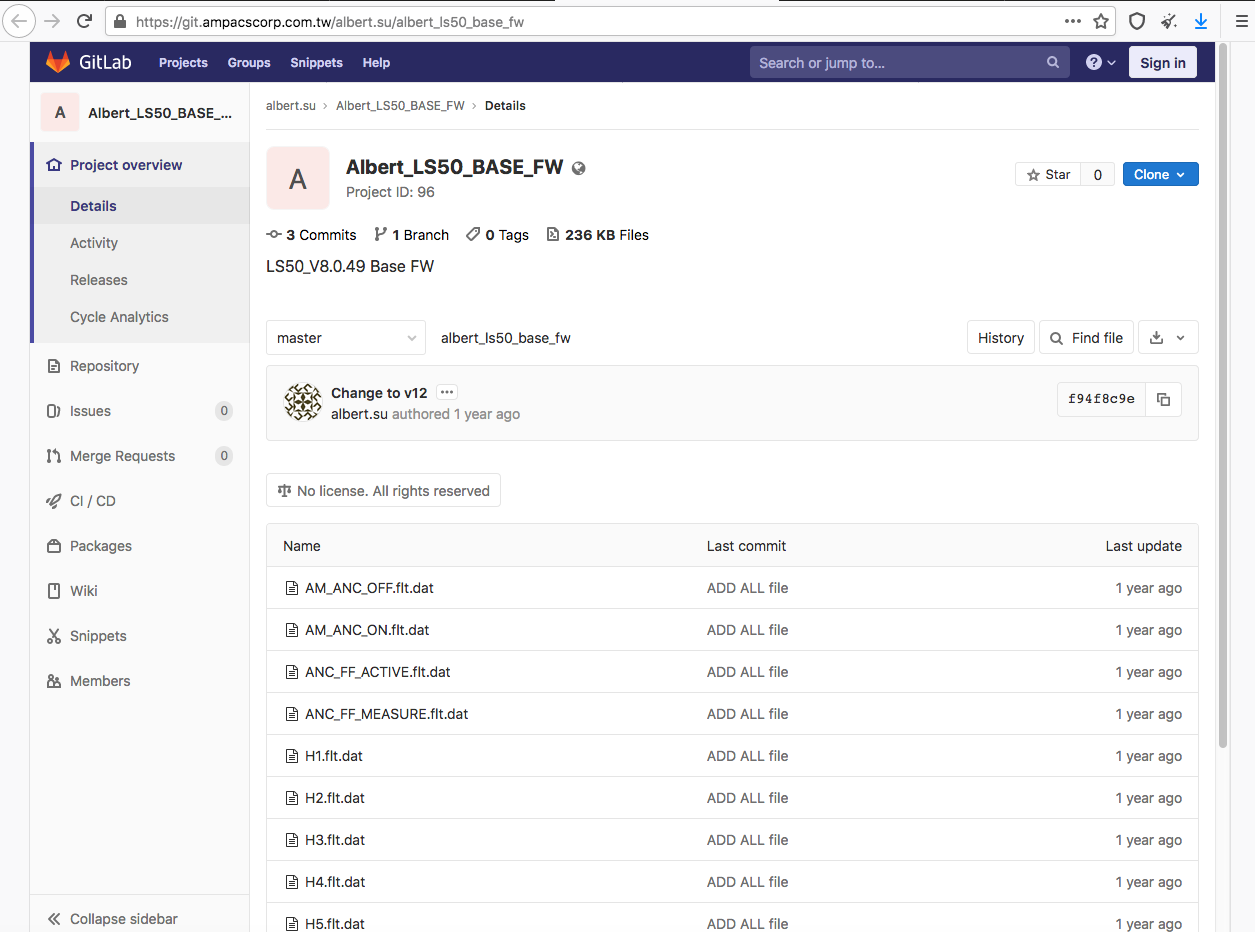Viewport: 1255px width, 932px height.
Task: Open Releases in sidebar
Action: pyautogui.click(x=99, y=280)
